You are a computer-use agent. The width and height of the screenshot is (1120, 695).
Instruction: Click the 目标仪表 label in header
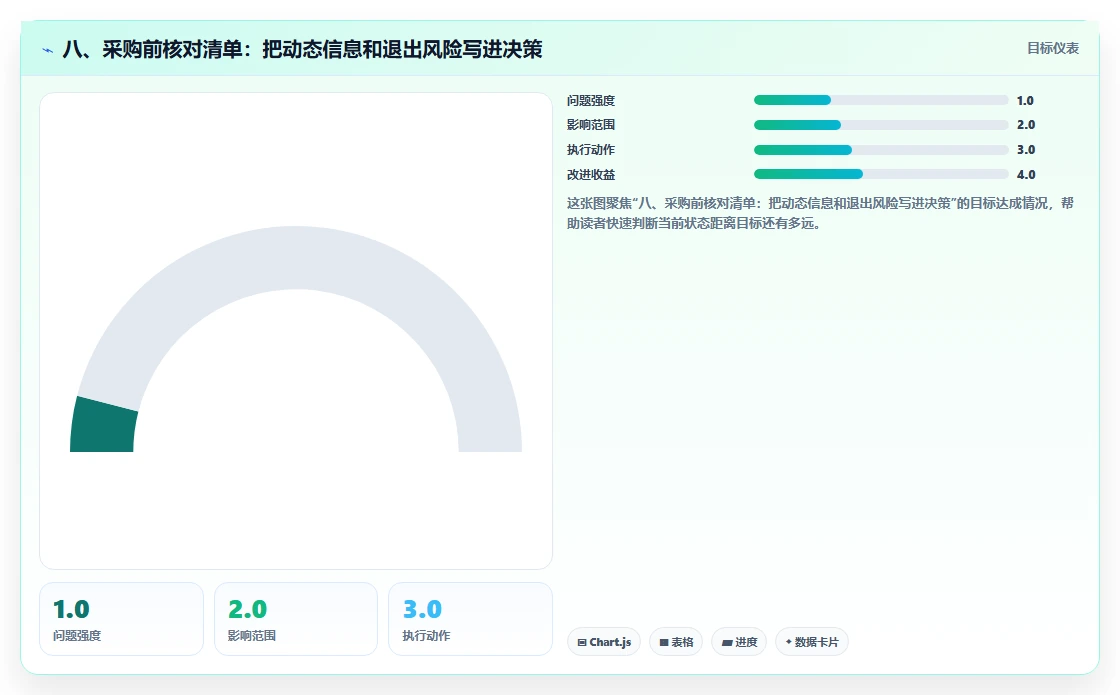tap(1053, 49)
